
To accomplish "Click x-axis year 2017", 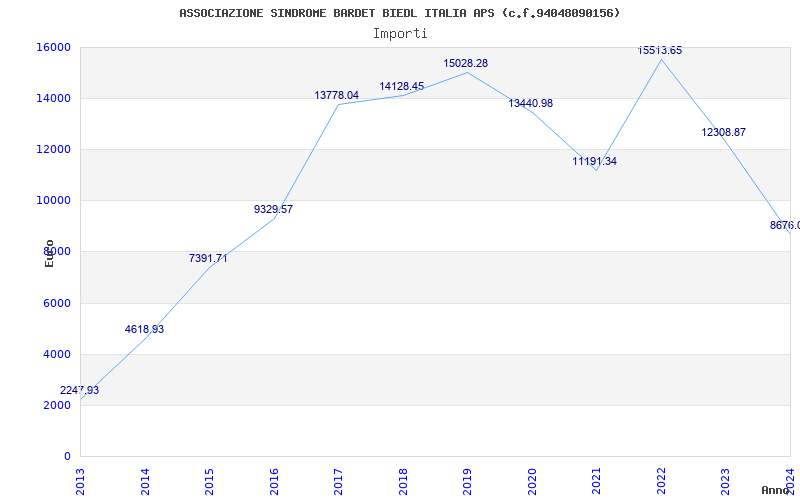I will 338,482.
